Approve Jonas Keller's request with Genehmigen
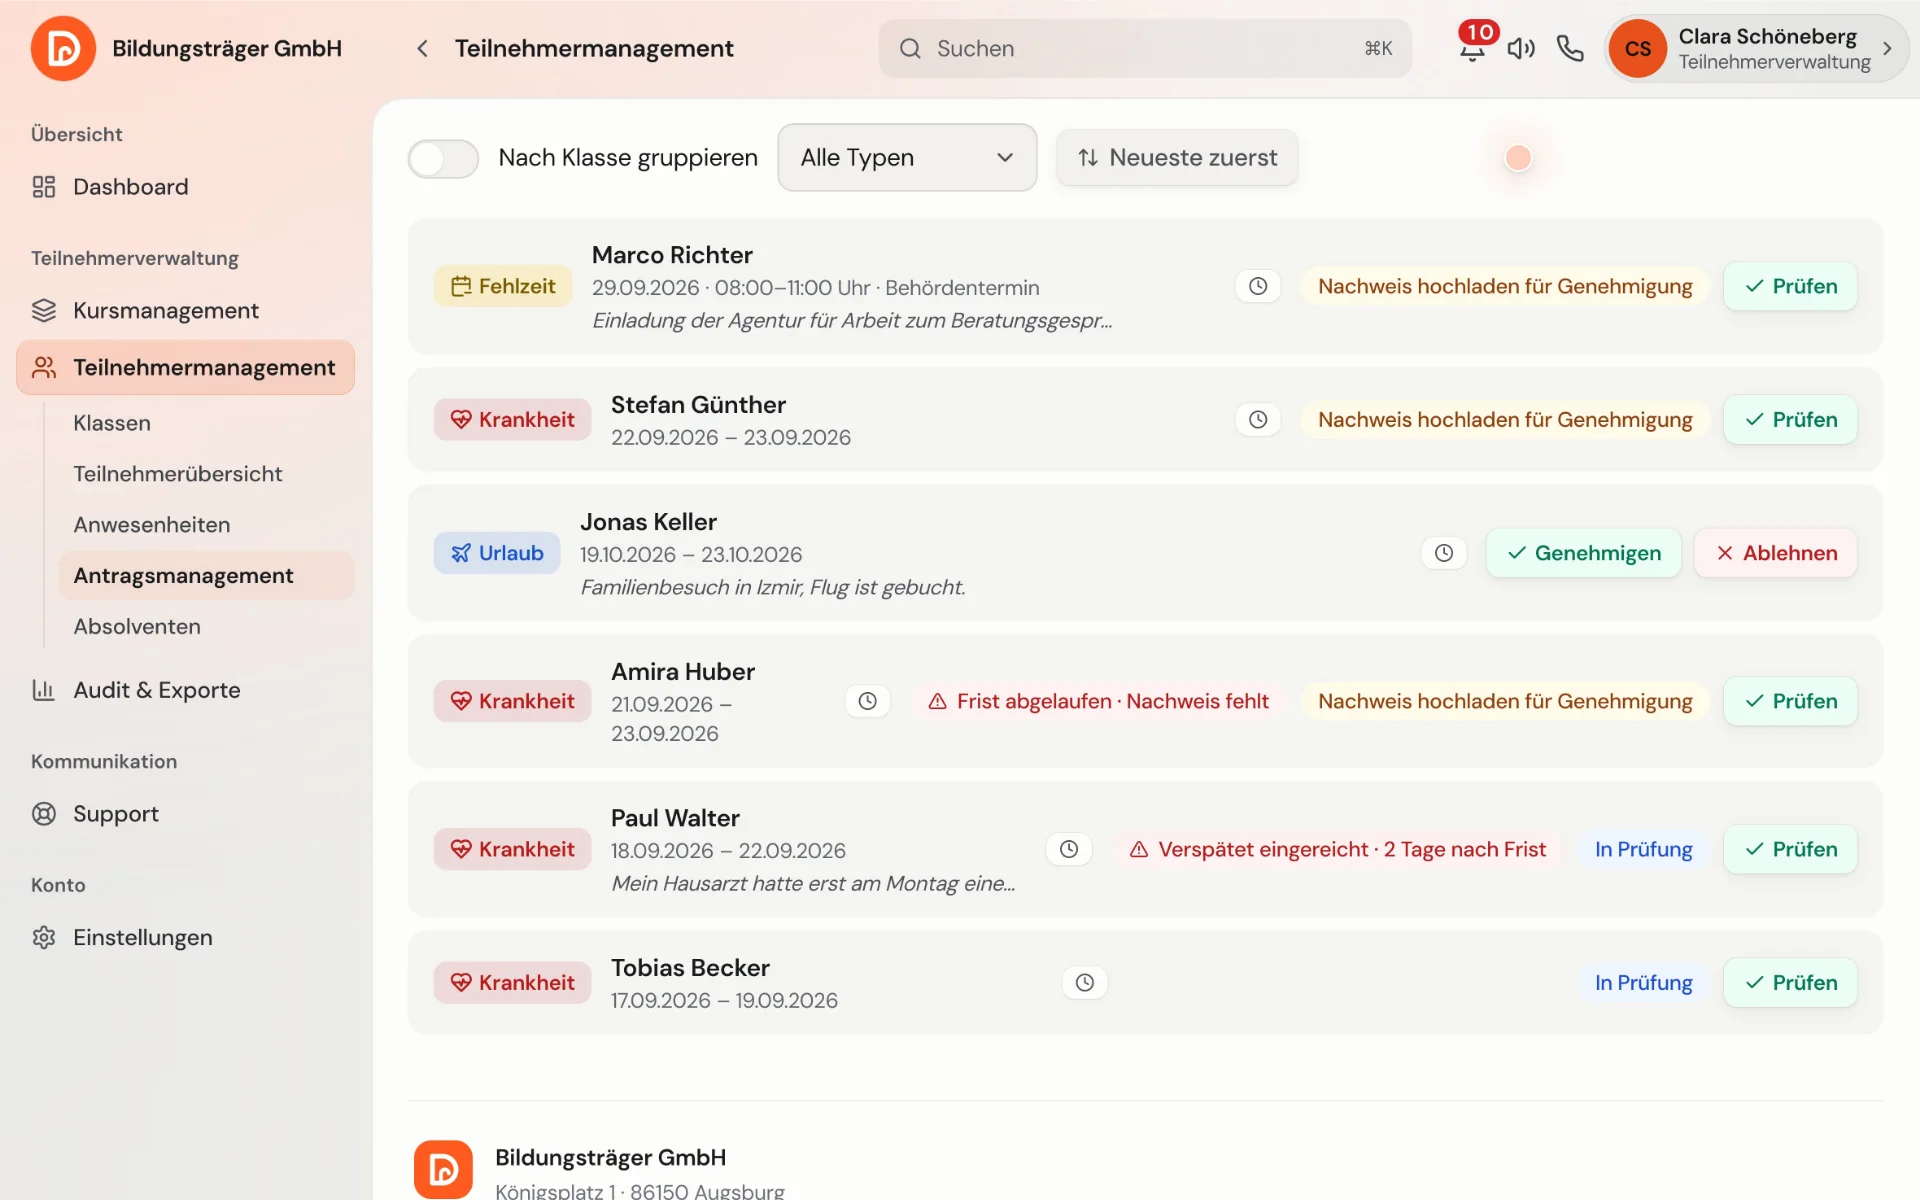 1583,553
